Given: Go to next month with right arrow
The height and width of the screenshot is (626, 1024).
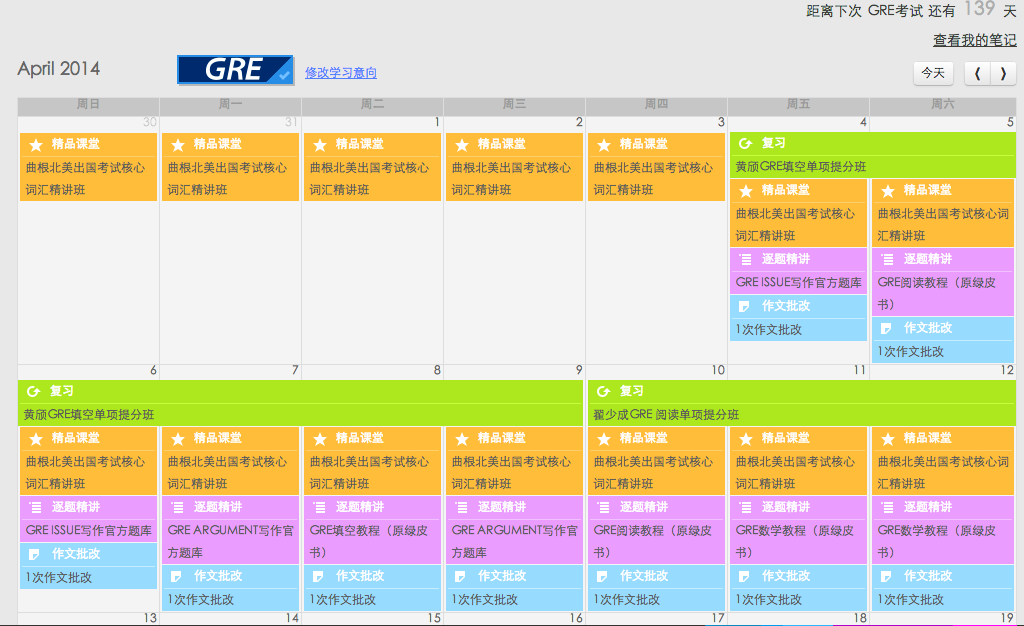Looking at the screenshot, I should [1003, 73].
